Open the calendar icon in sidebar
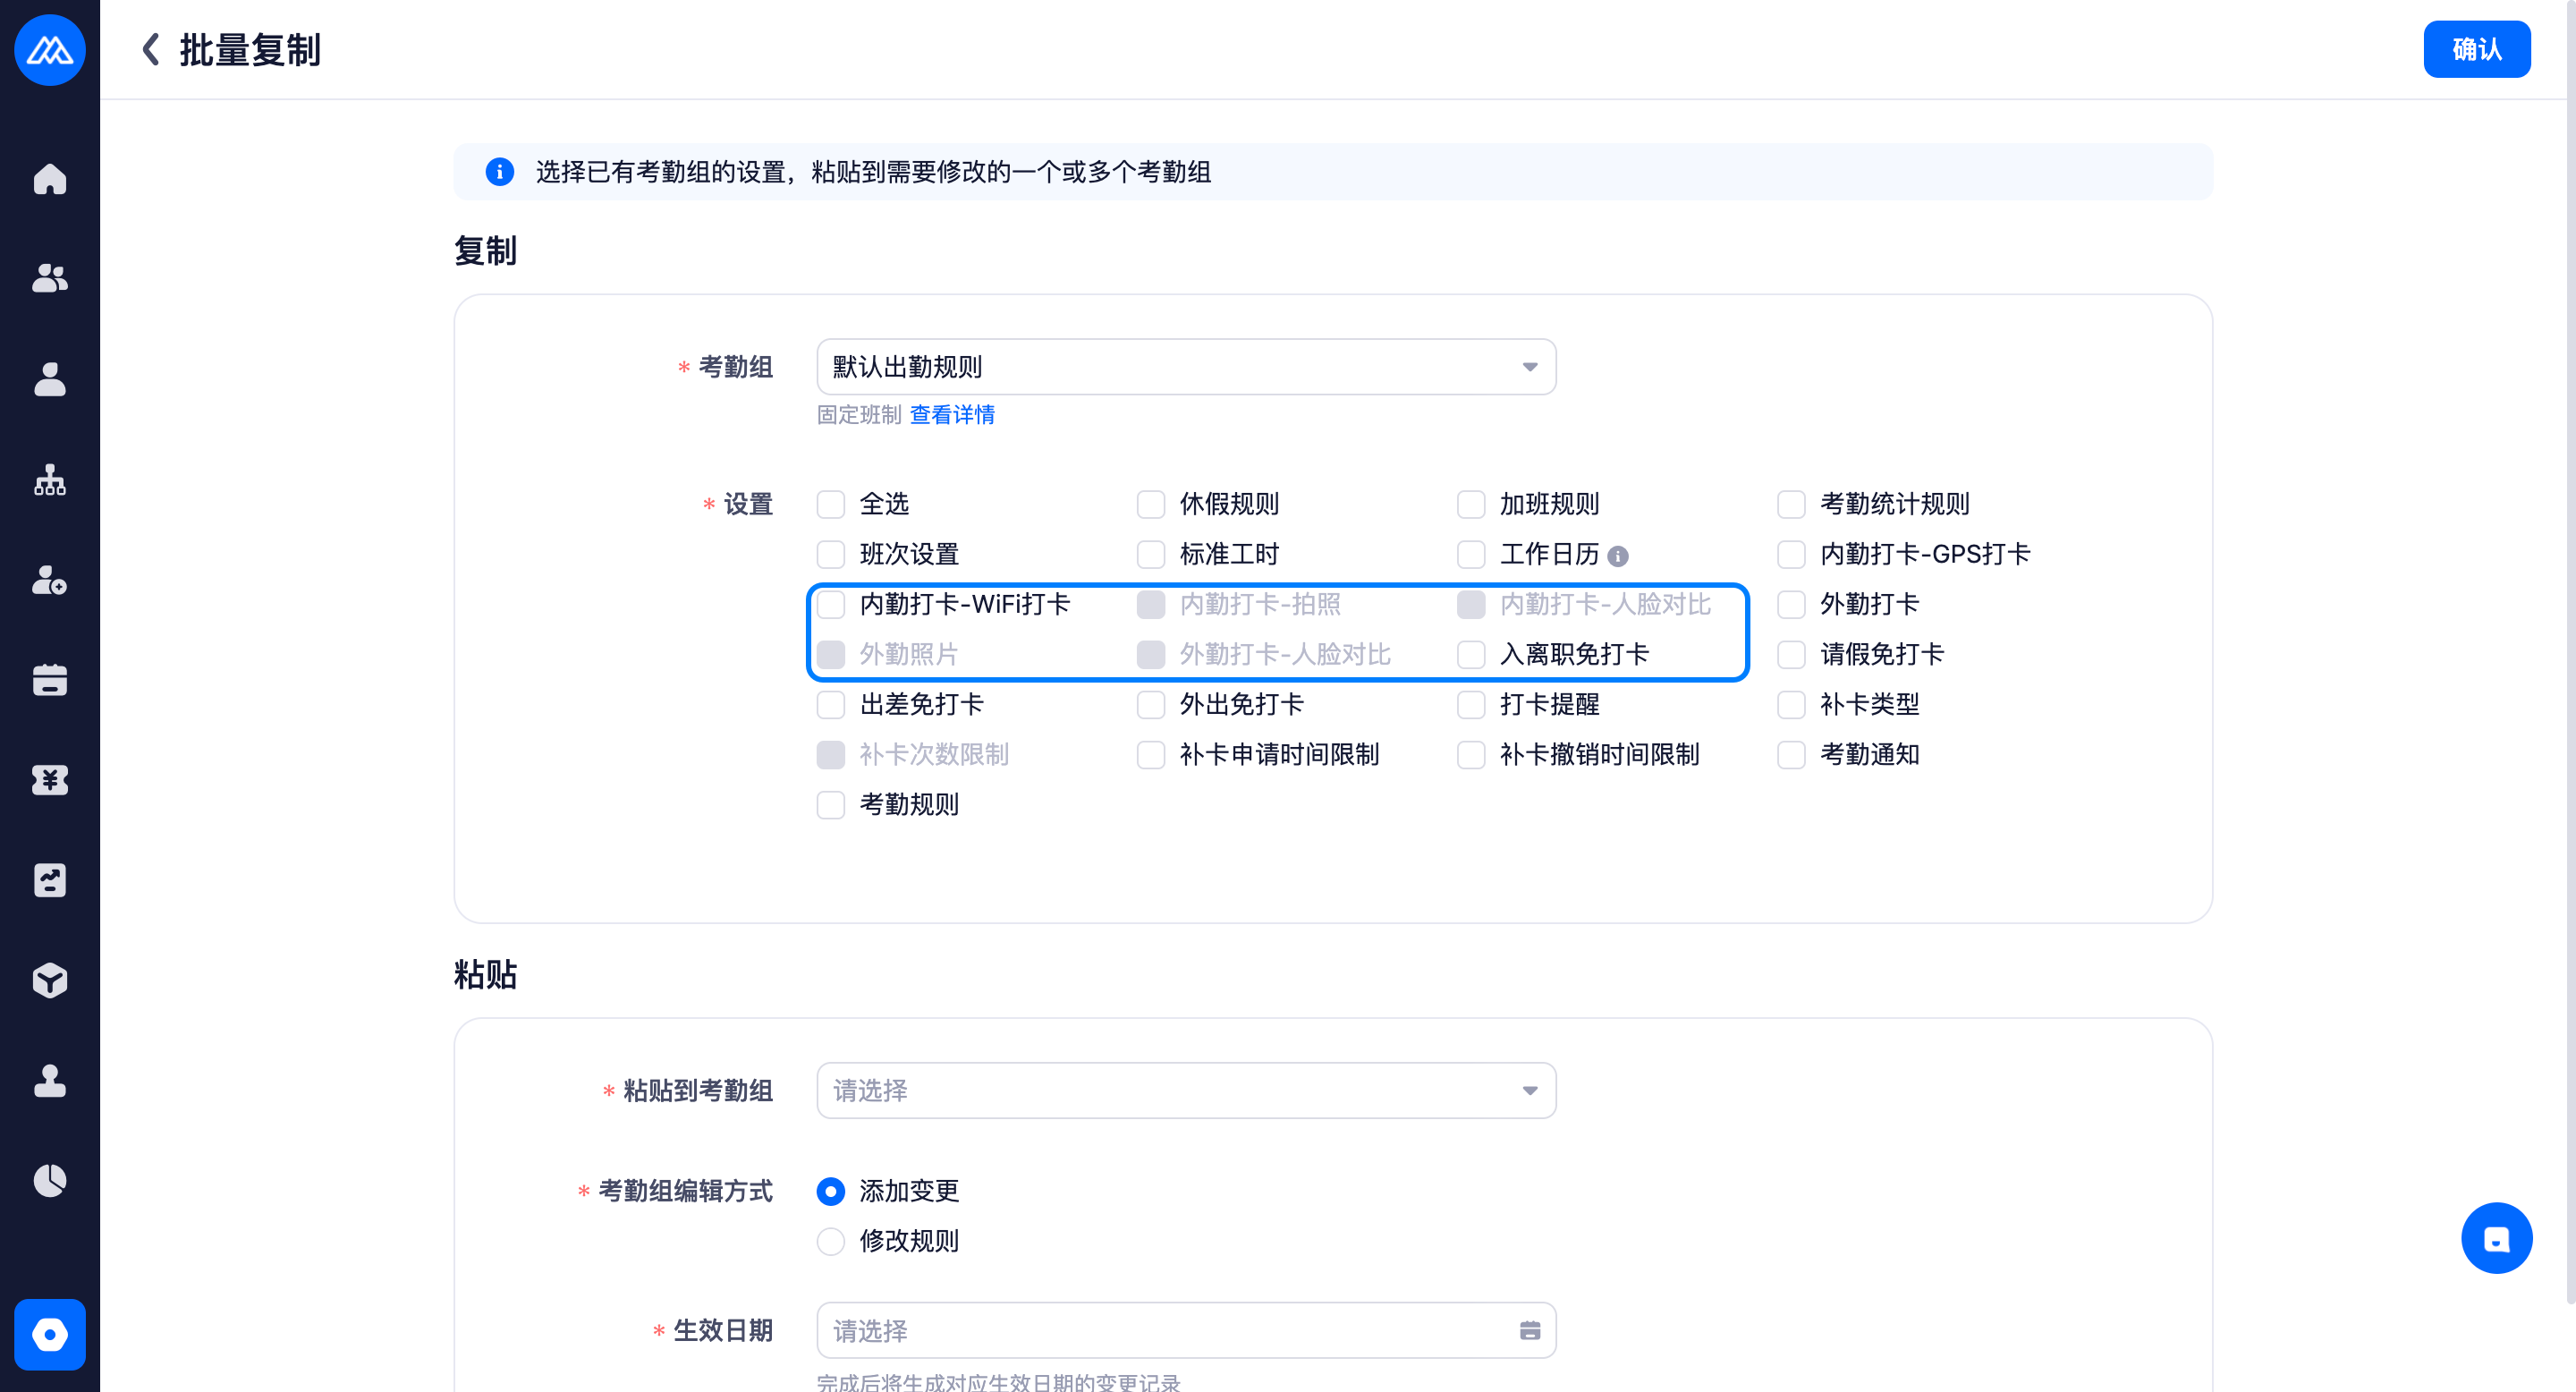 tap(49, 680)
